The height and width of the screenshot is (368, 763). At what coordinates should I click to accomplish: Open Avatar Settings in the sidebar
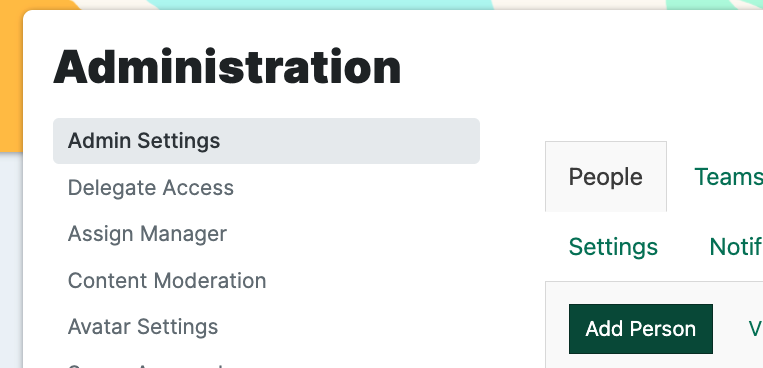tap(143, 327)
